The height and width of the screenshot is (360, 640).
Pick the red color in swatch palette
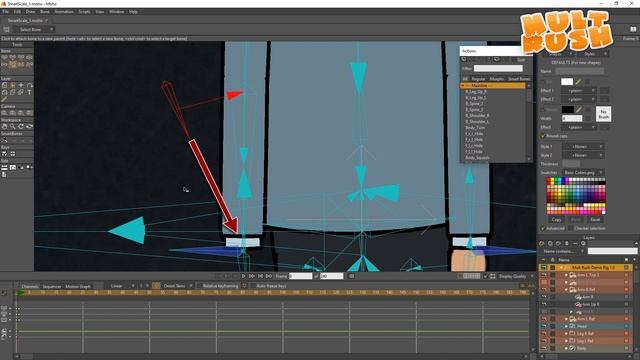549,180
